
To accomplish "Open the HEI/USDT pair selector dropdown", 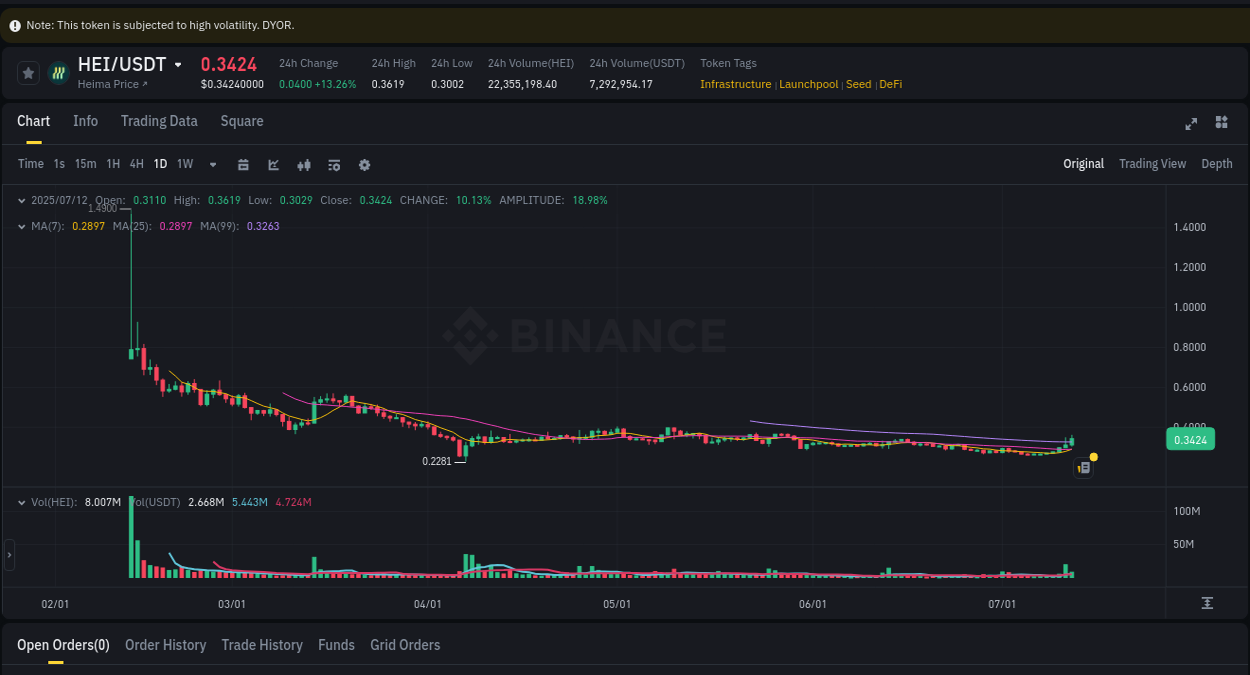I will 178,63.
